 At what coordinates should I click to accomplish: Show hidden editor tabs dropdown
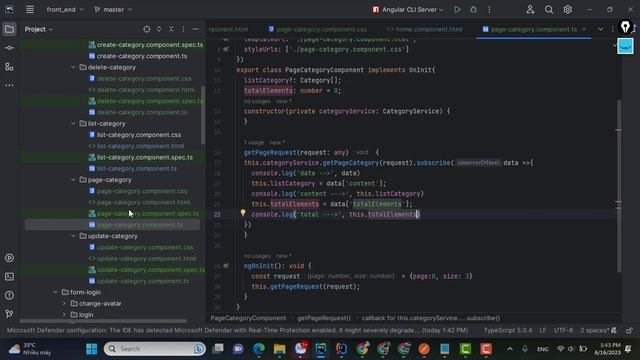[600, 29]
